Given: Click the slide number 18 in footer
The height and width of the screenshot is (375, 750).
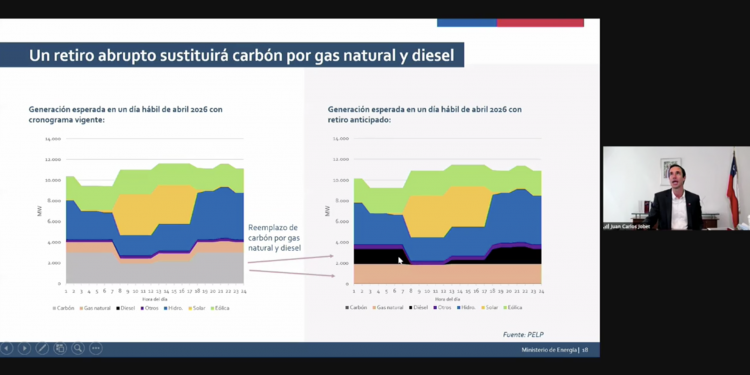Looking at the screenshot, I should coord(585,350).
